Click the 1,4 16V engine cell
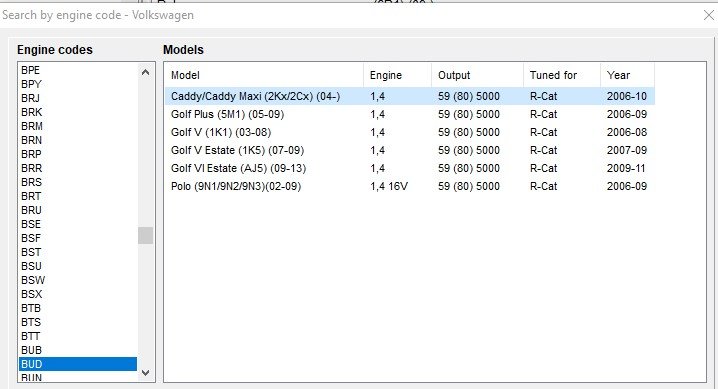 [389, 186]
